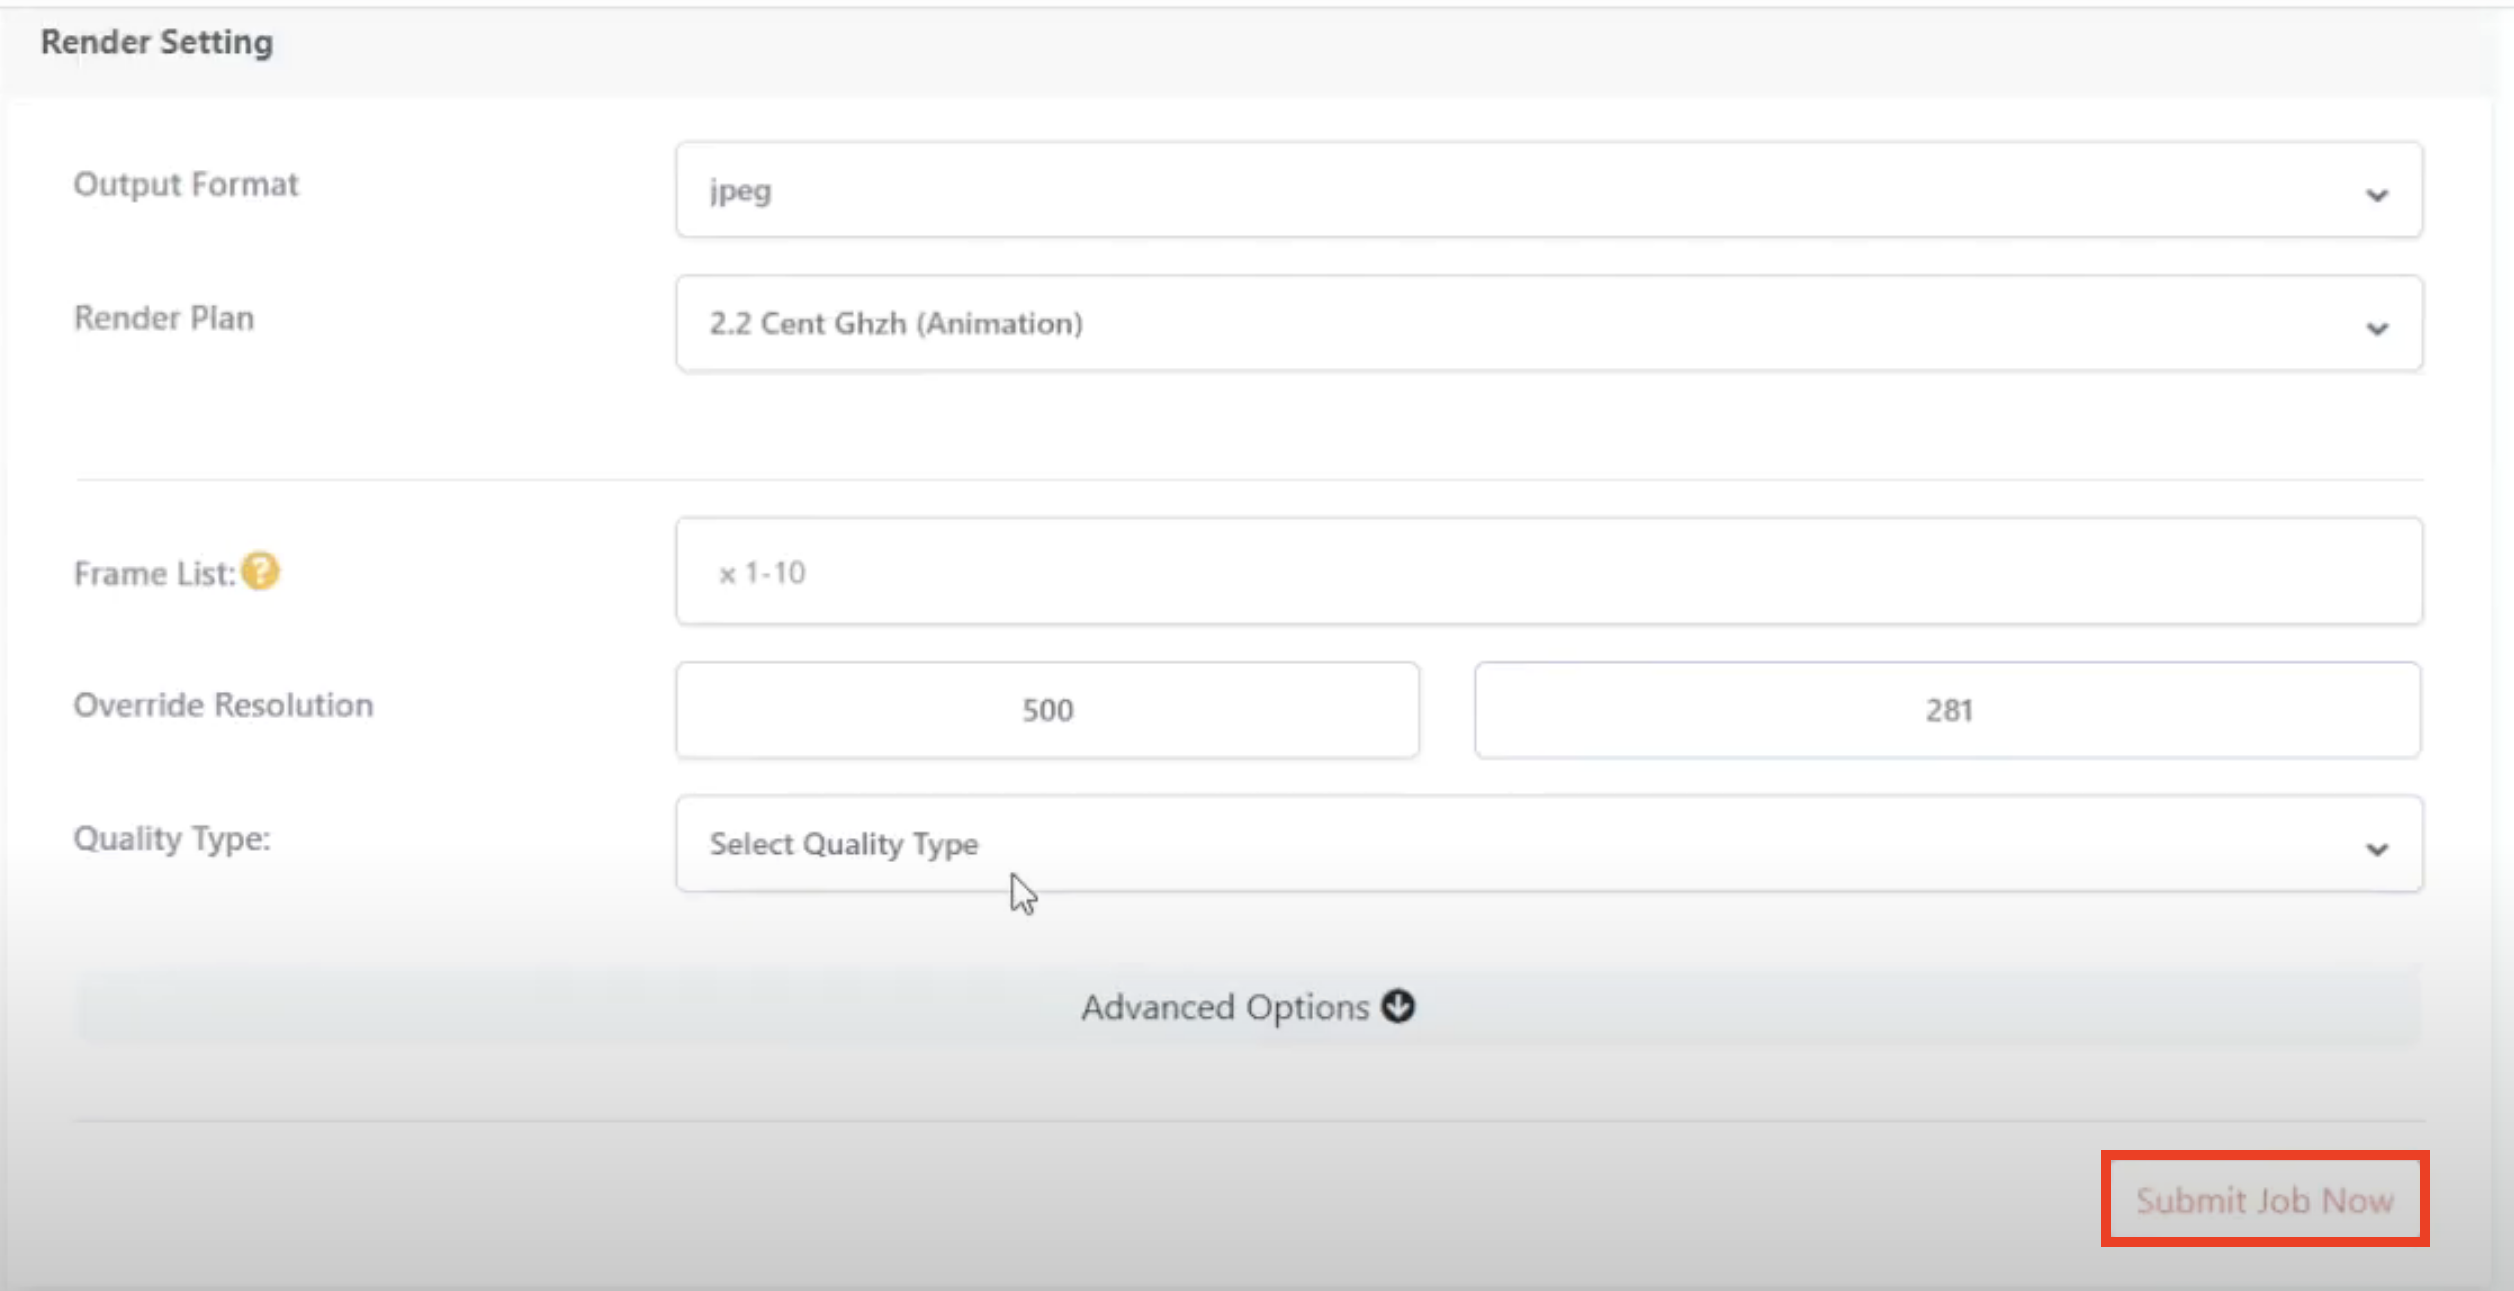Click the chevron arrow of Quality Type field
Viewport: 2514px width, 1291px height.
coord(2377,850)
